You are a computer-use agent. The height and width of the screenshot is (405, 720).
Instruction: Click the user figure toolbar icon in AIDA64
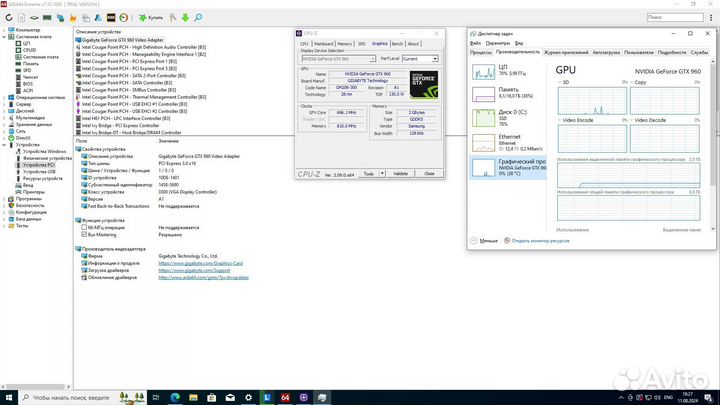[98, 17]
